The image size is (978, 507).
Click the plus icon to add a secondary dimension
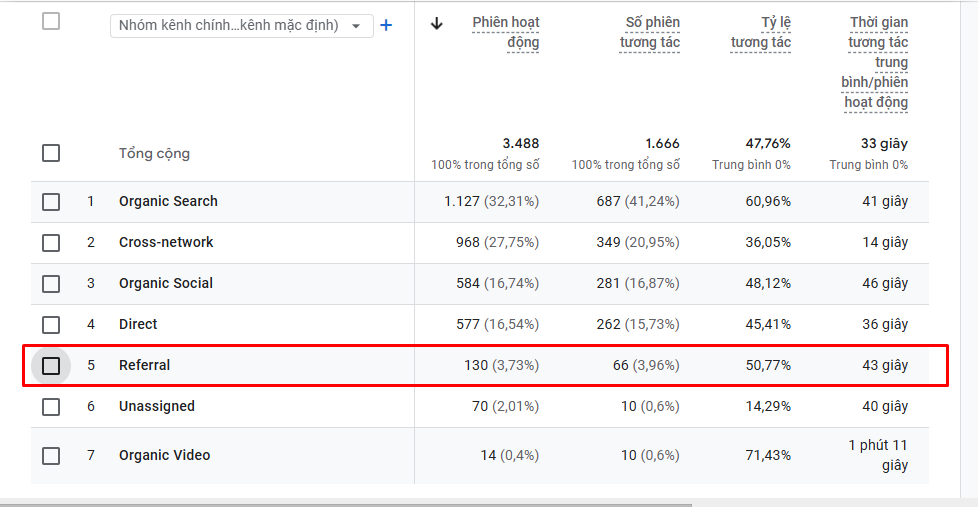tap(386, 25)
